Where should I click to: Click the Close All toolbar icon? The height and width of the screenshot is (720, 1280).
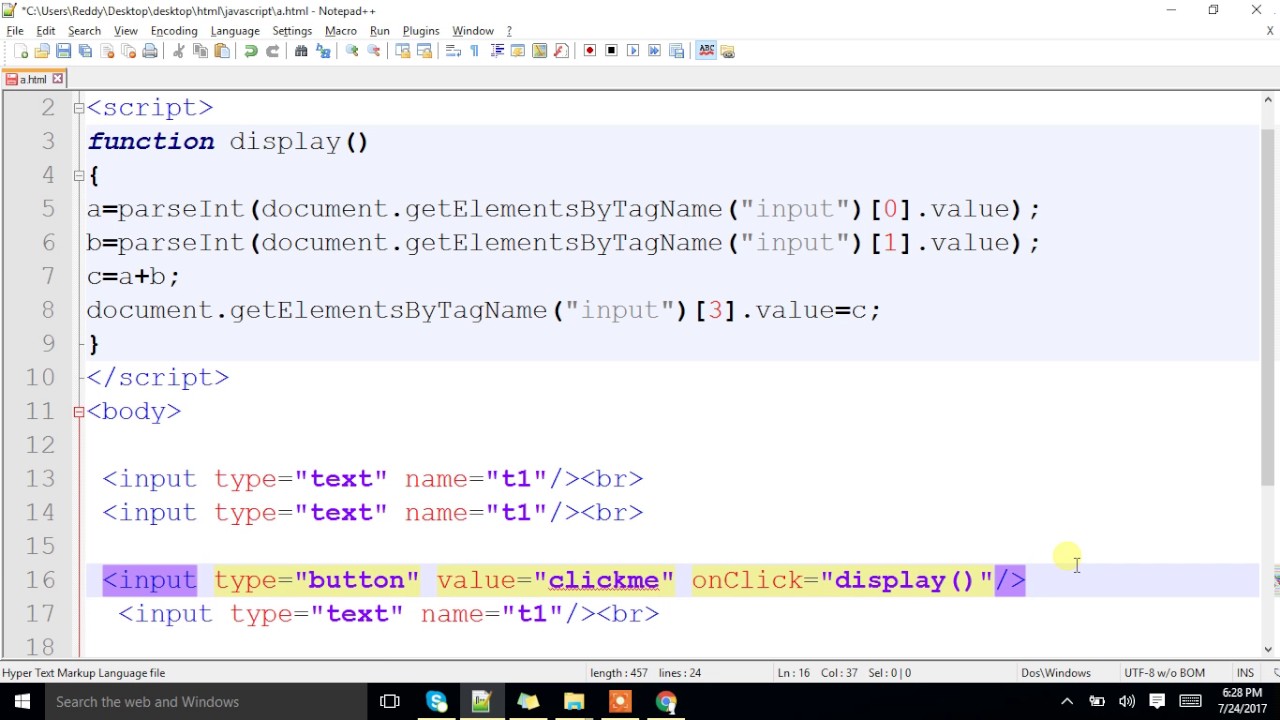128,51
